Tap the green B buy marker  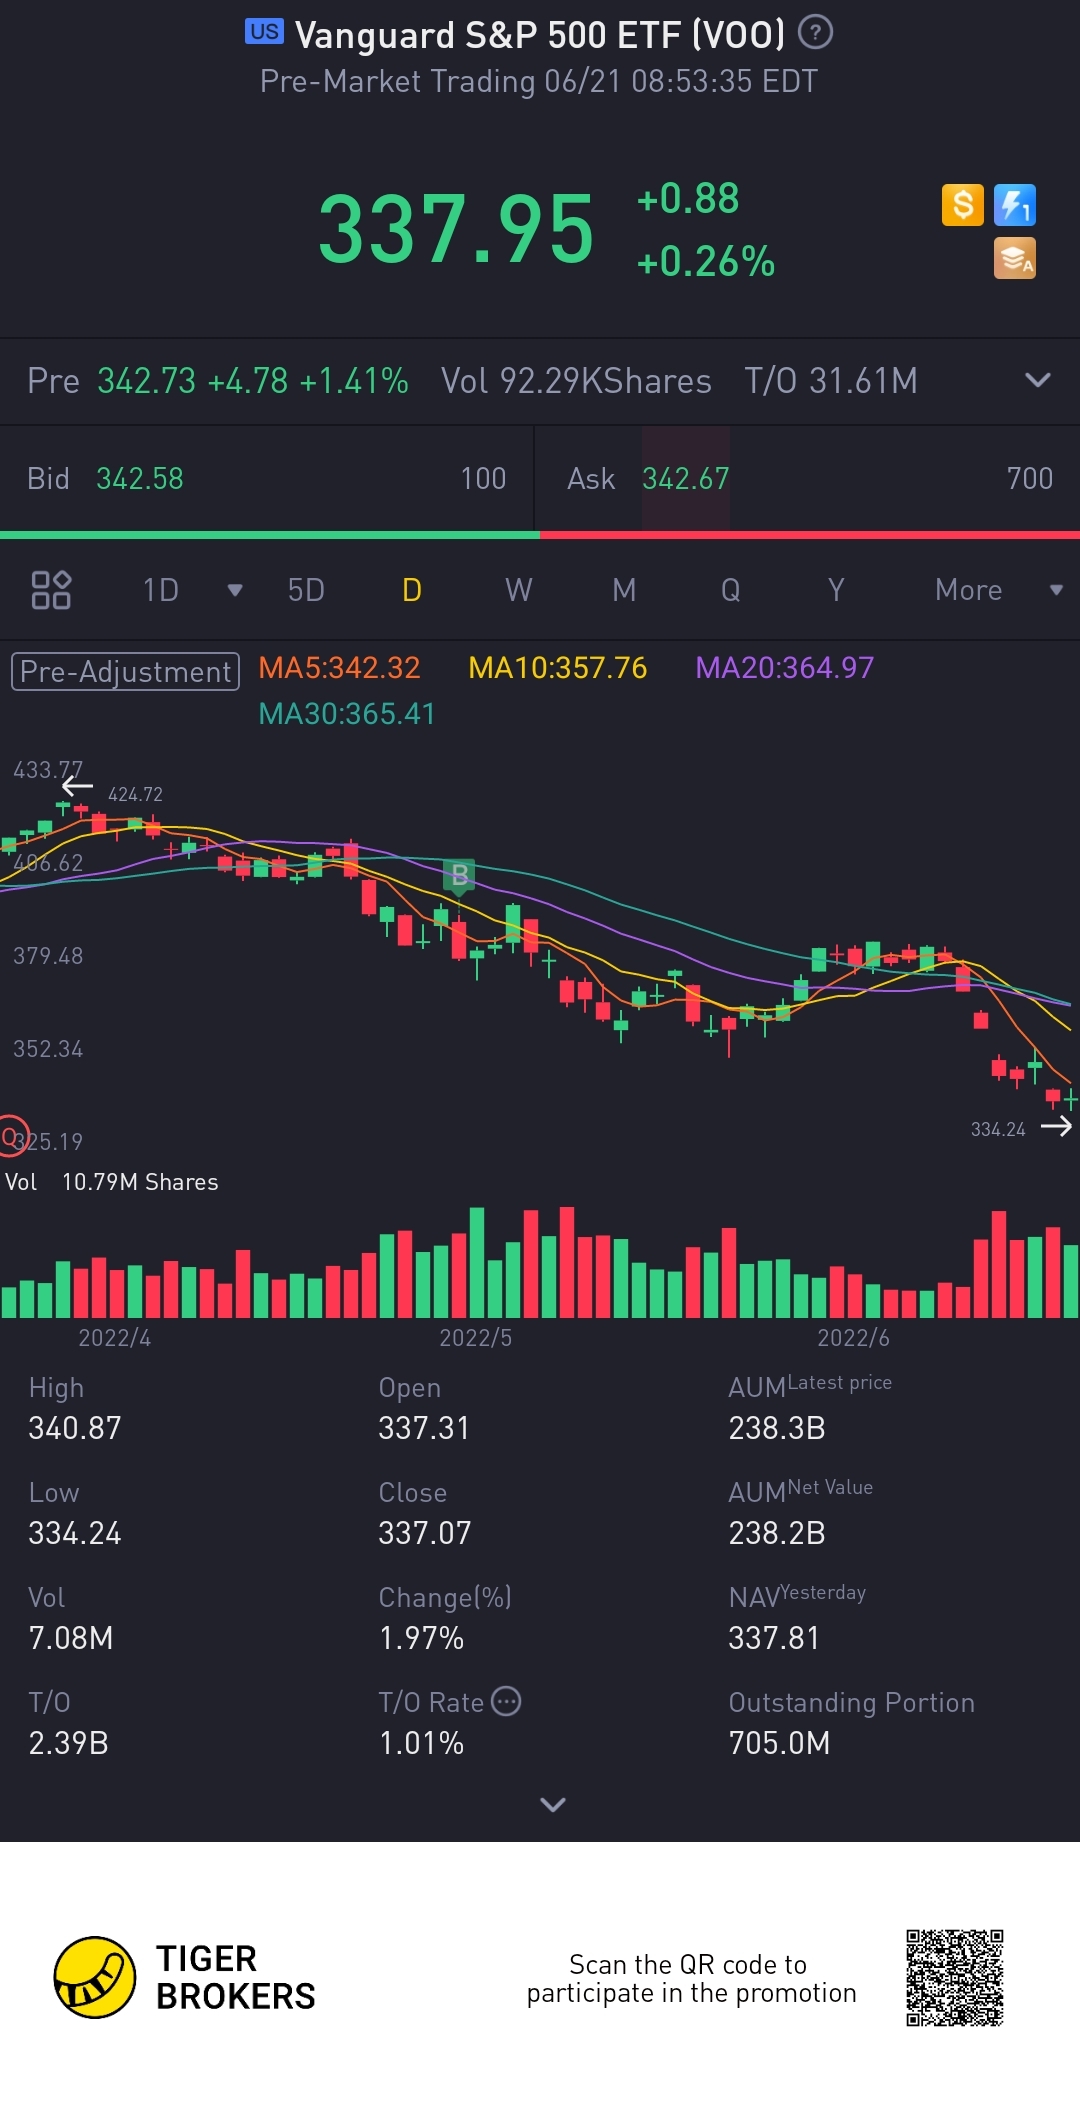click(459, 875)
